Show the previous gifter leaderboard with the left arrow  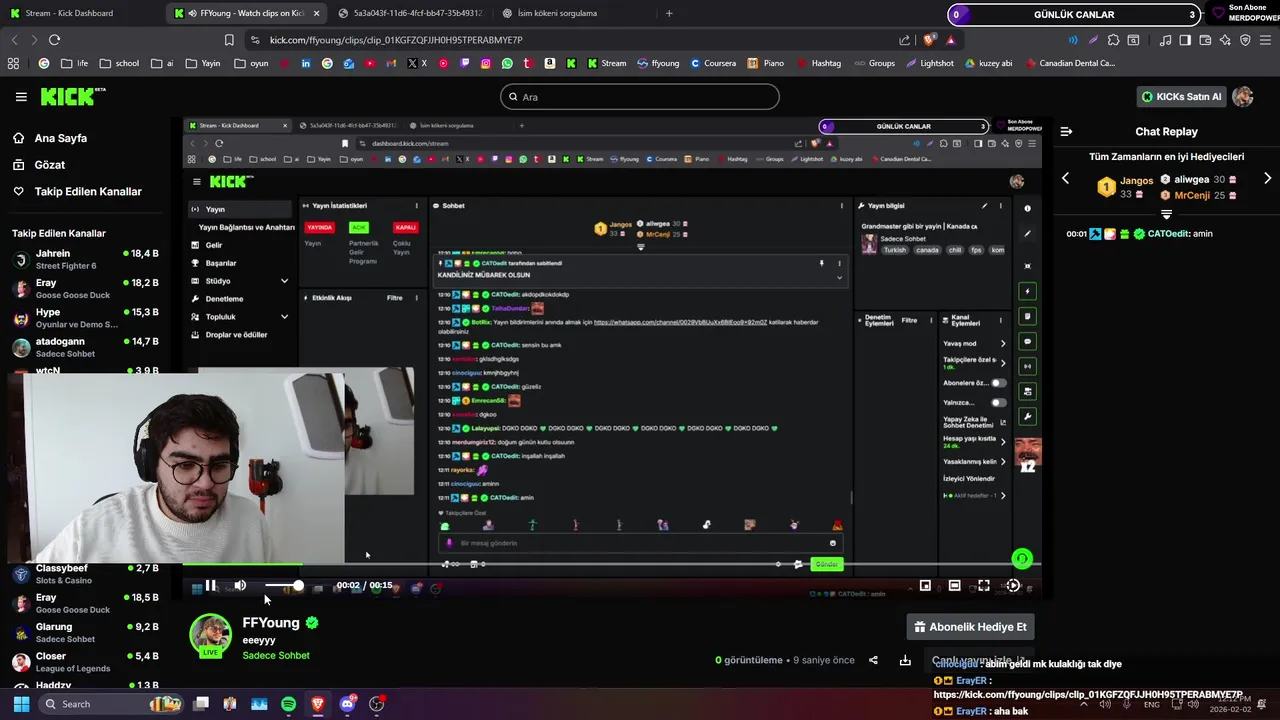coord(1065,178)
